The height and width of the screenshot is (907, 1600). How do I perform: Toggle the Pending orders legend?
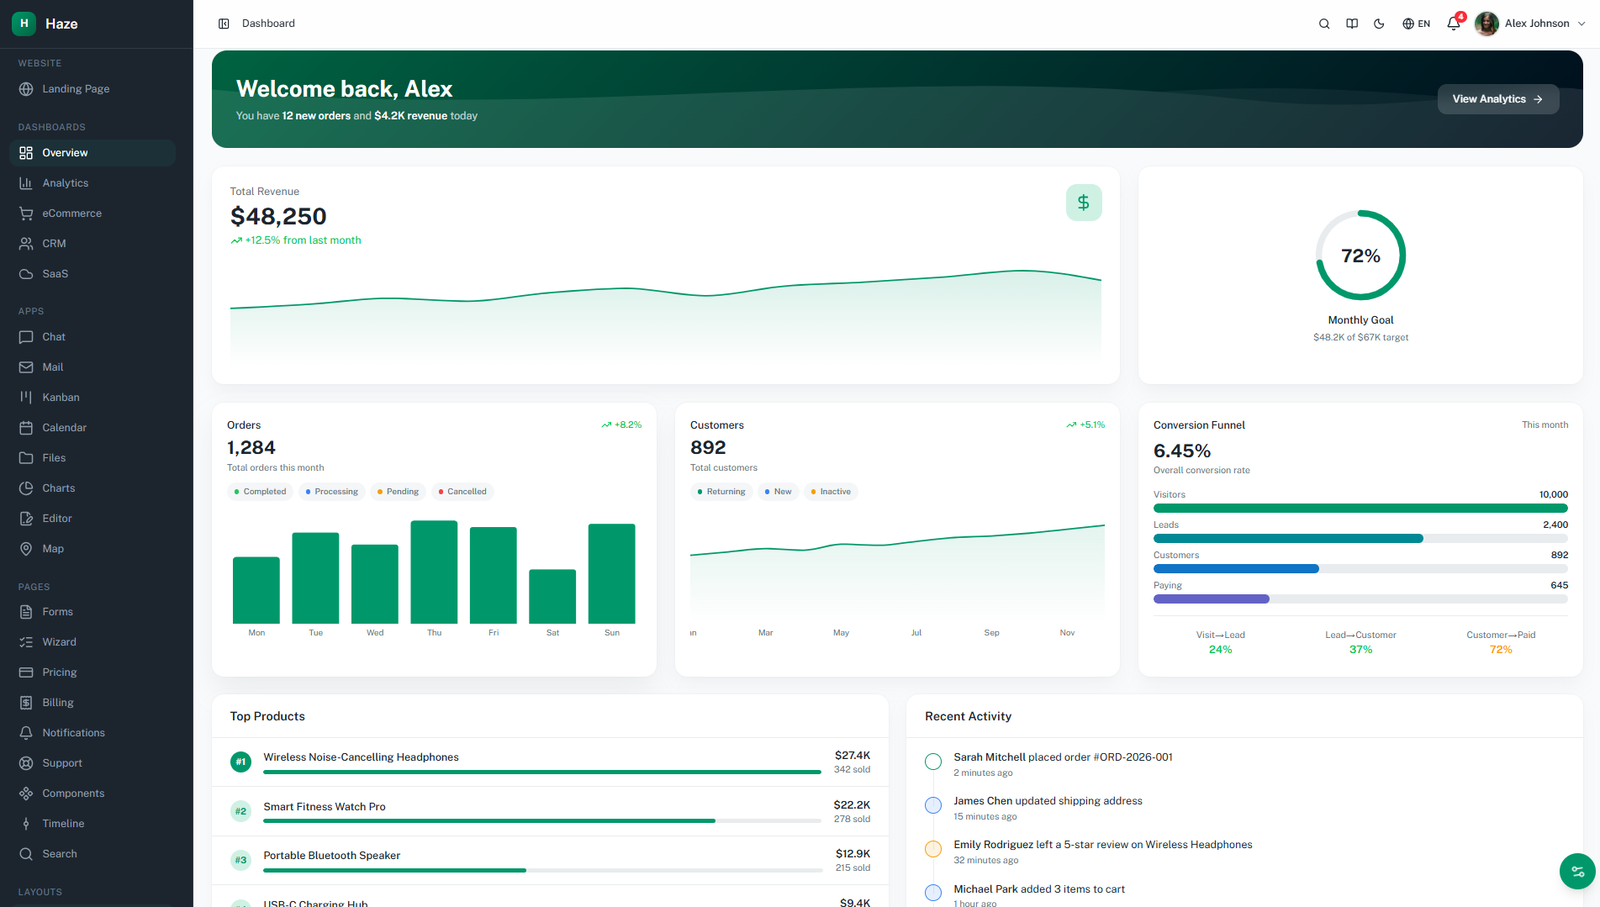(x=398, y=491)
